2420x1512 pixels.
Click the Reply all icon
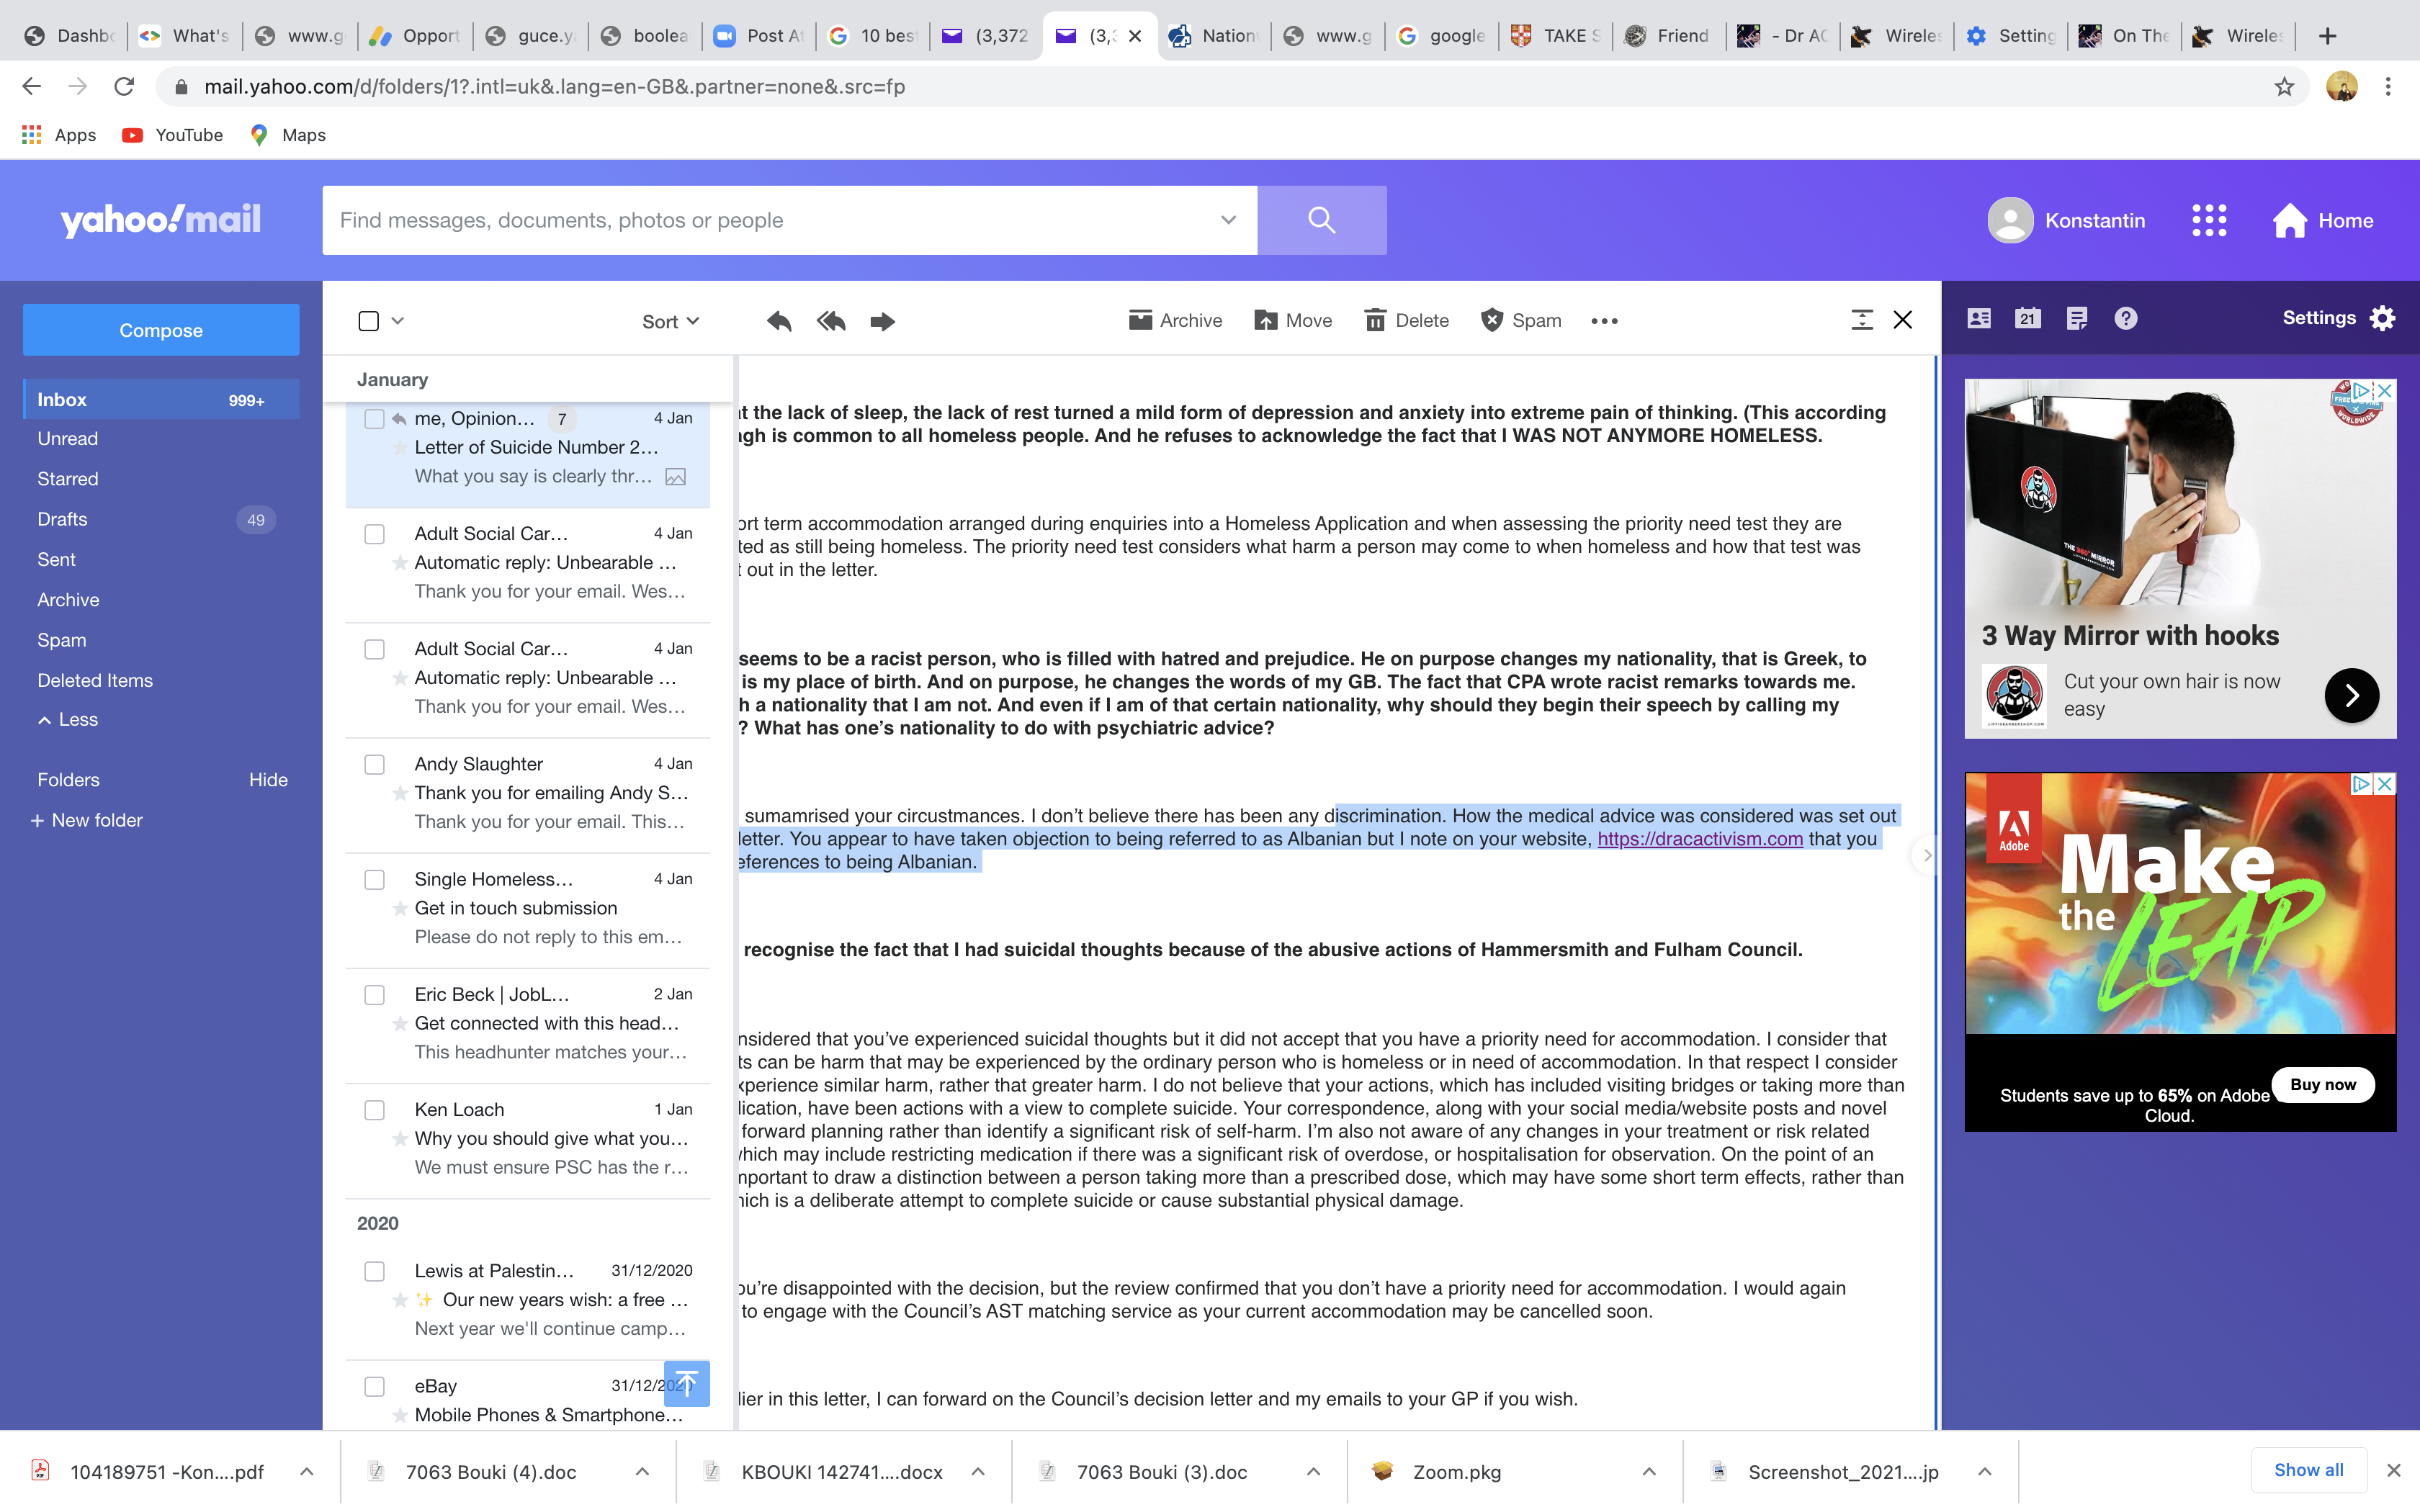[830, 321]
